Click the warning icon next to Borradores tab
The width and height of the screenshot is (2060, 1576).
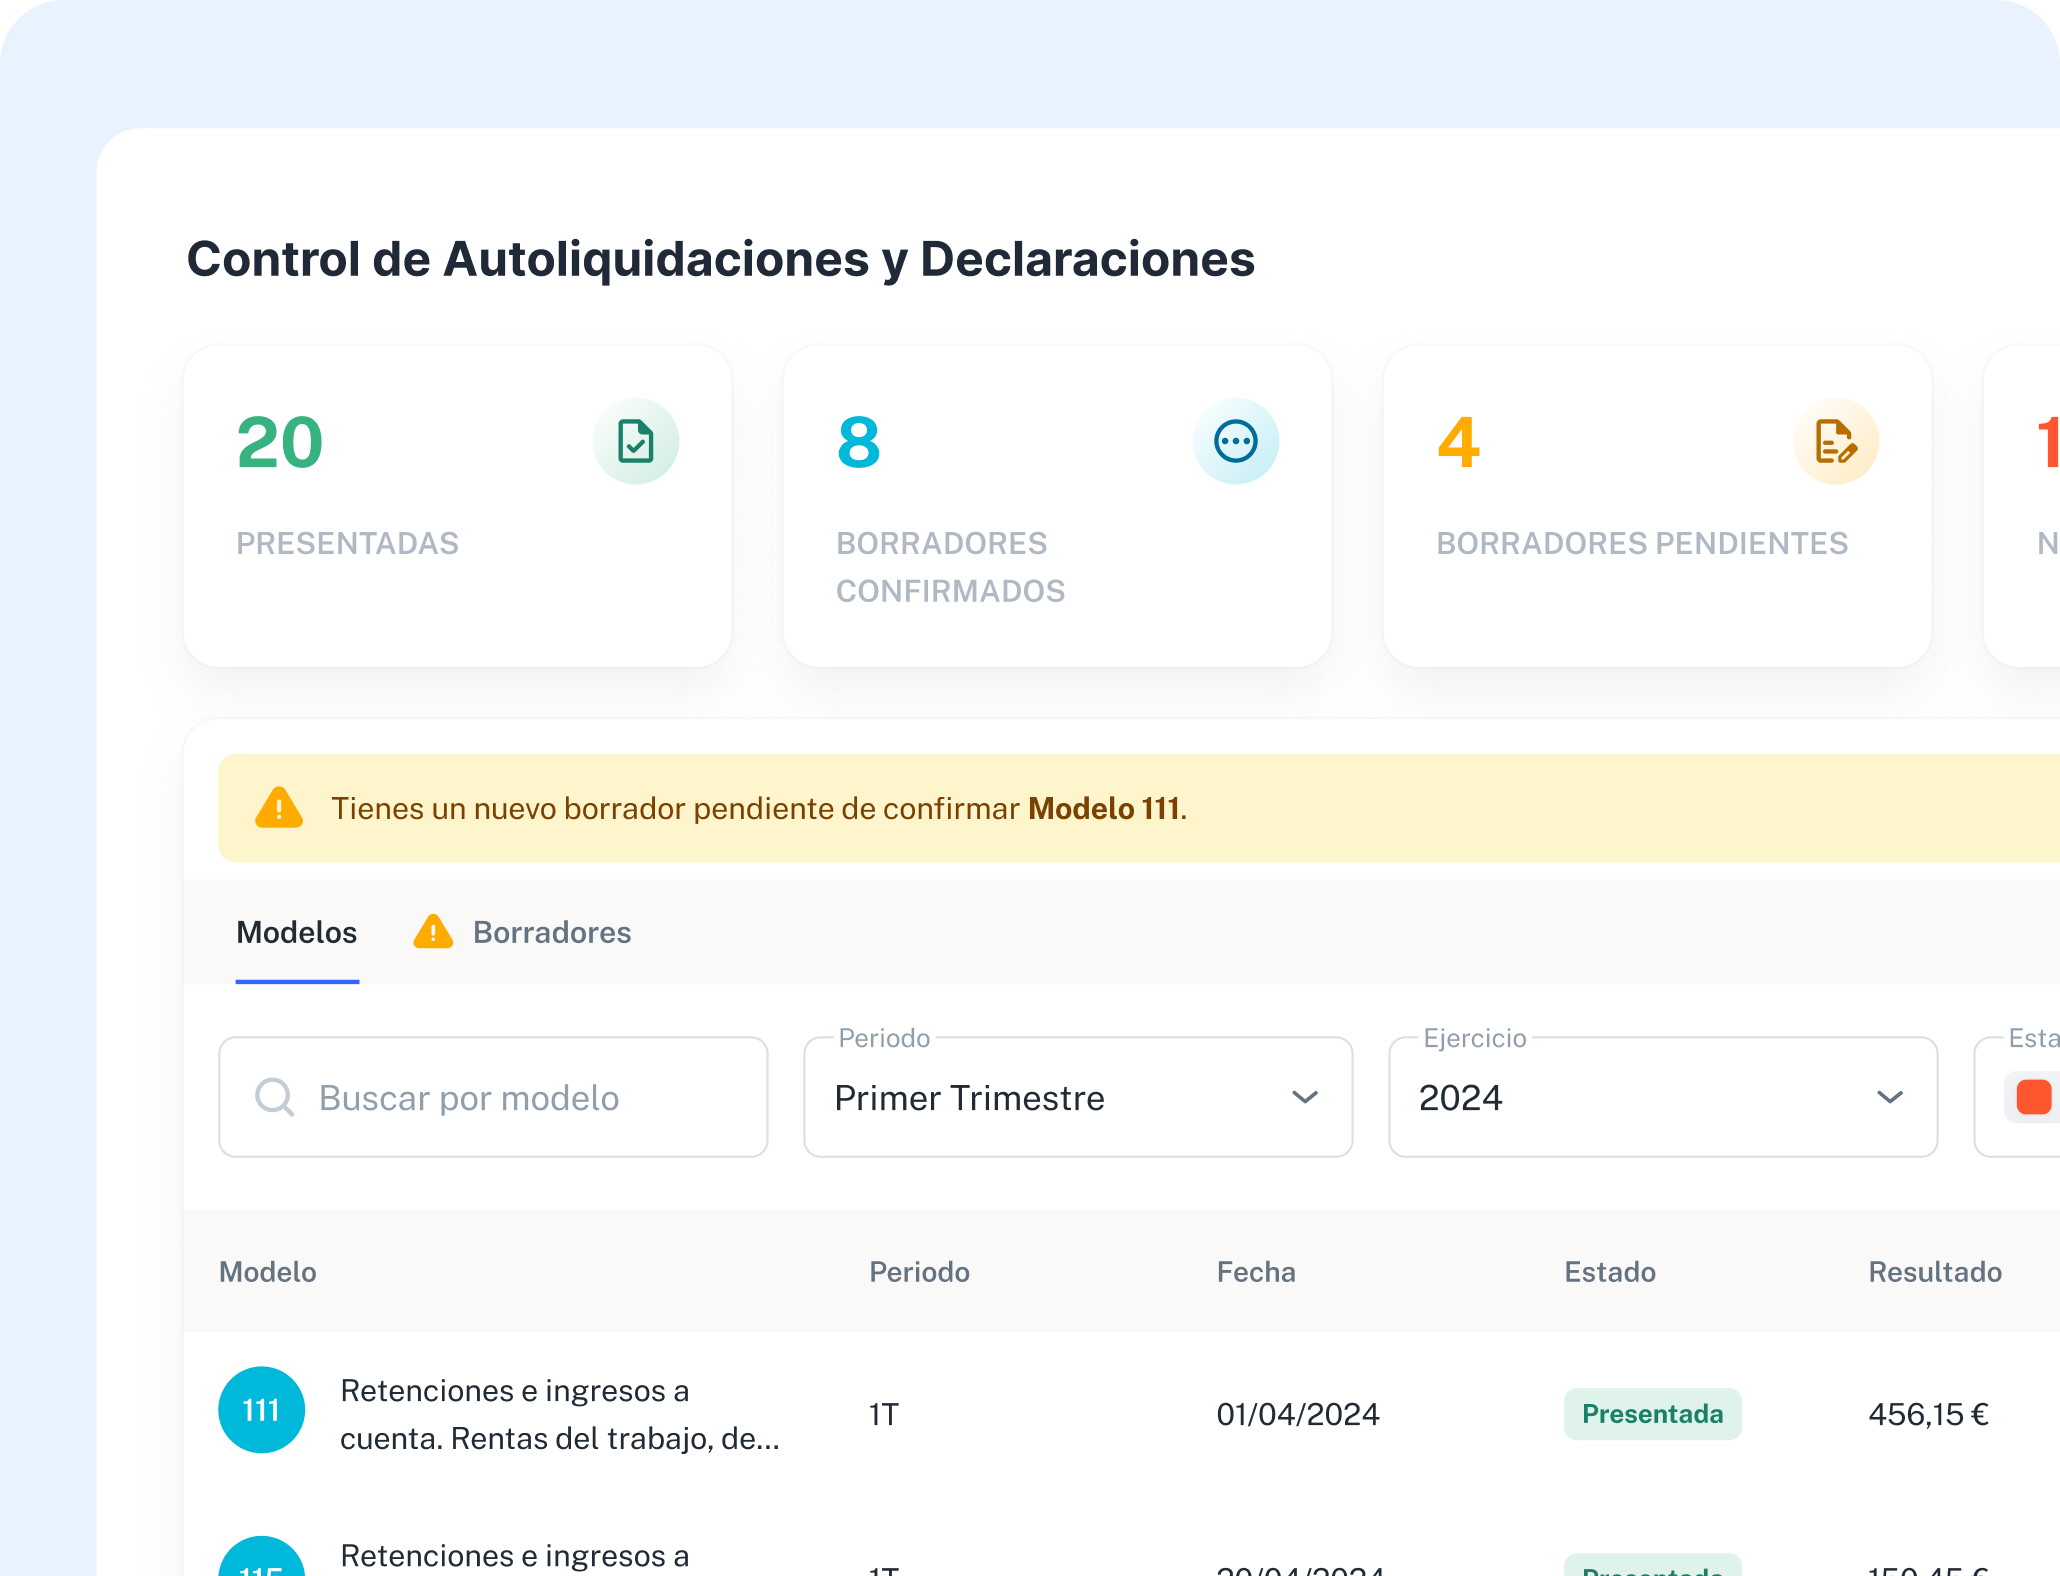tap(432, 932)
